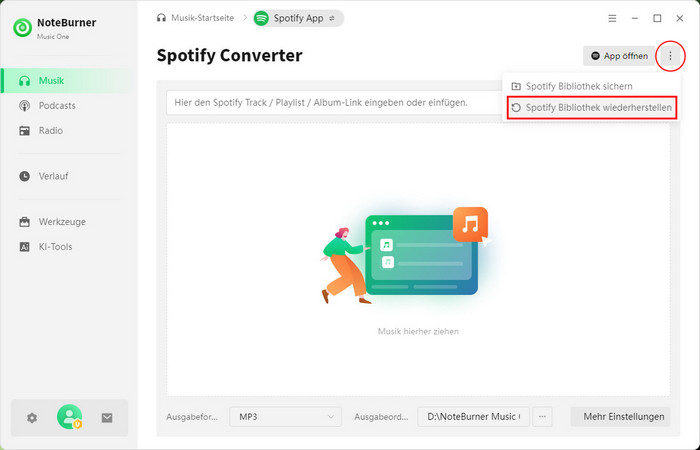The image size is (700, 450).
Task: Click the three-dot more options button
Action: click(670, 56)
